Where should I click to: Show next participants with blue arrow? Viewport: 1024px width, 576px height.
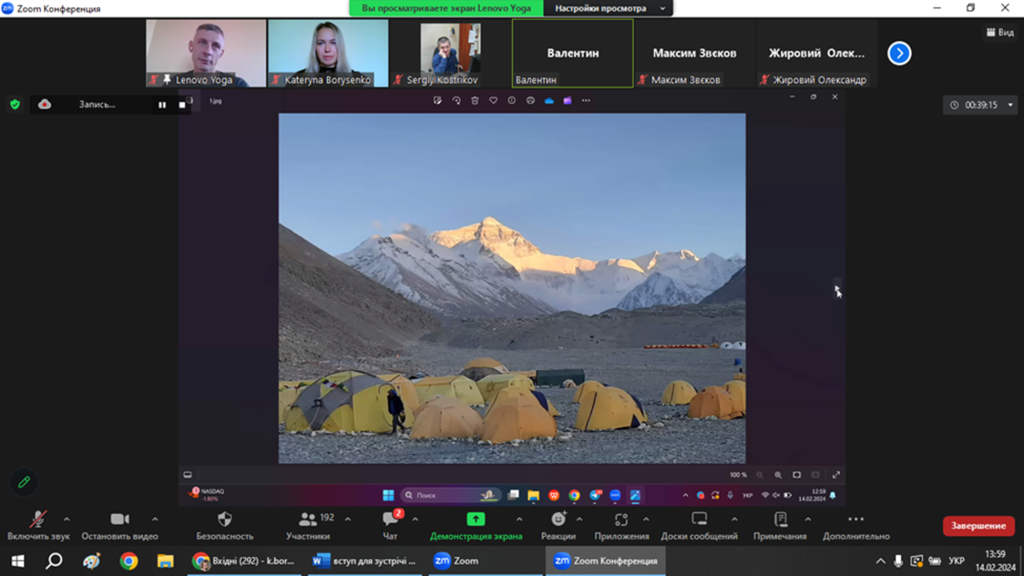(x=899, y=54)
